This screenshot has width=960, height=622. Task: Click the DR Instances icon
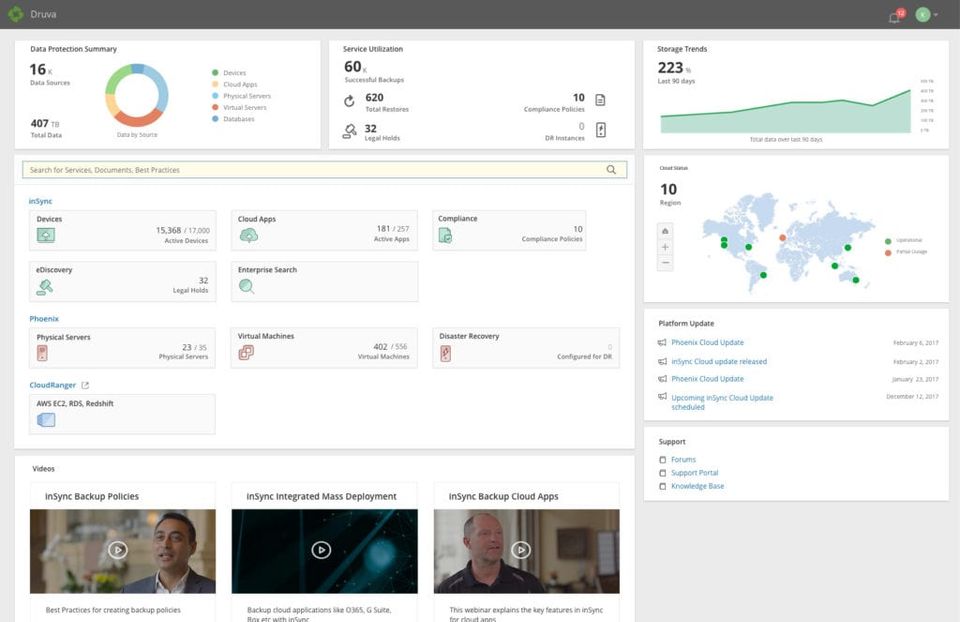(x=601, y=130)
